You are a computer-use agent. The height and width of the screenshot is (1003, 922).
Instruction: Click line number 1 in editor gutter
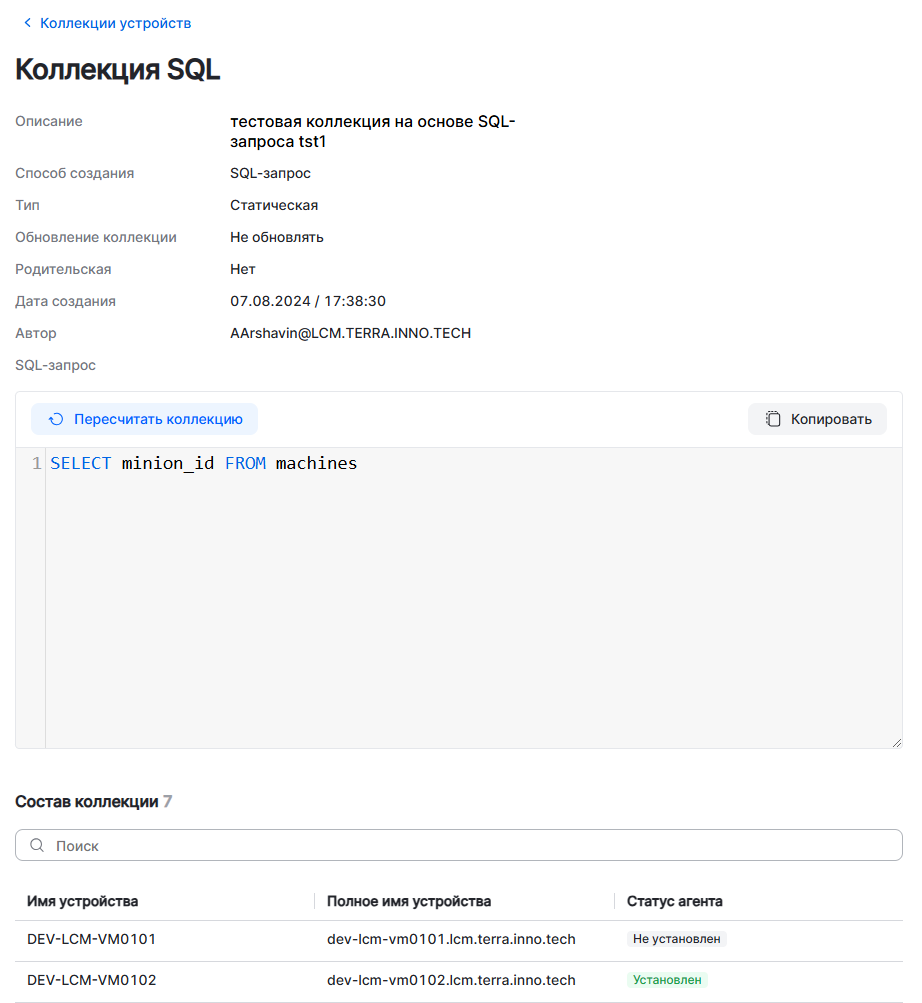(36, 464)
